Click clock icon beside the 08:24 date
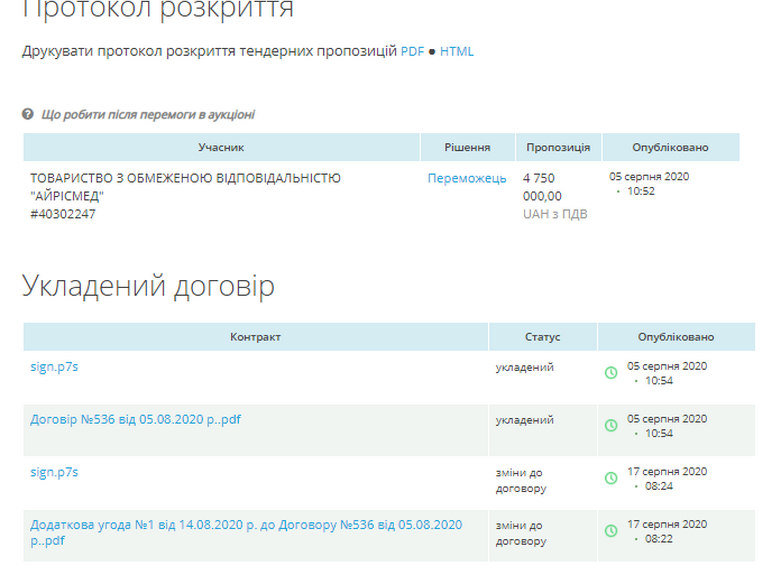 click(611, 478)
